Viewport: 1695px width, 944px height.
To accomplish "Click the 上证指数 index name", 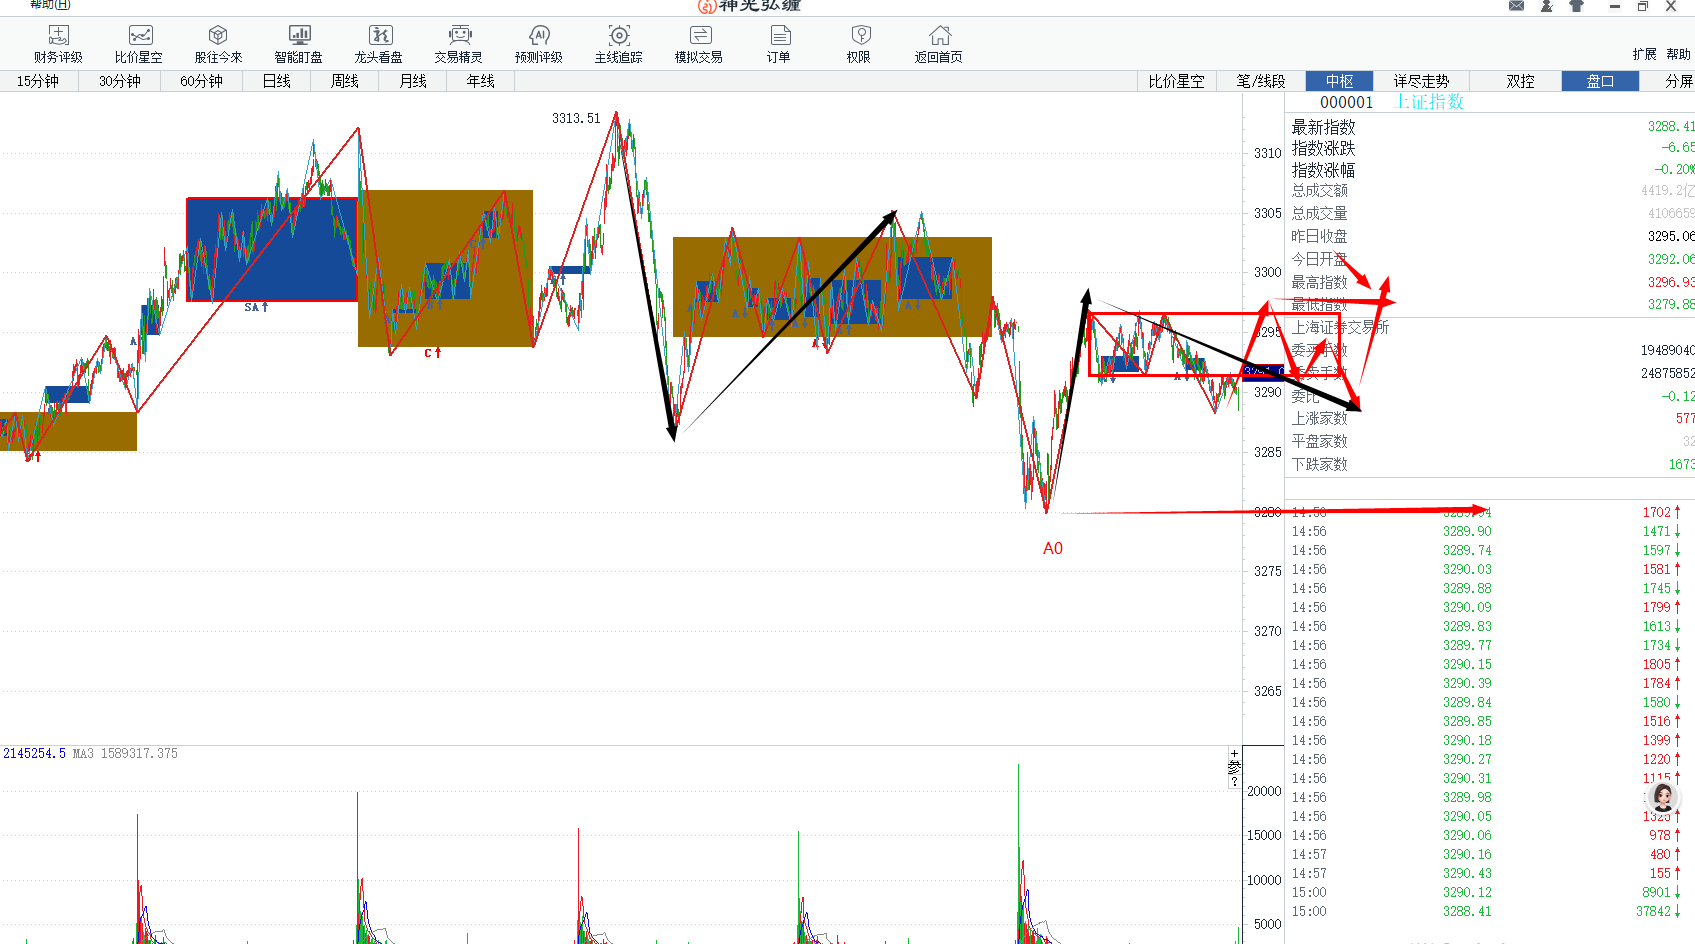I will 1430,102.
